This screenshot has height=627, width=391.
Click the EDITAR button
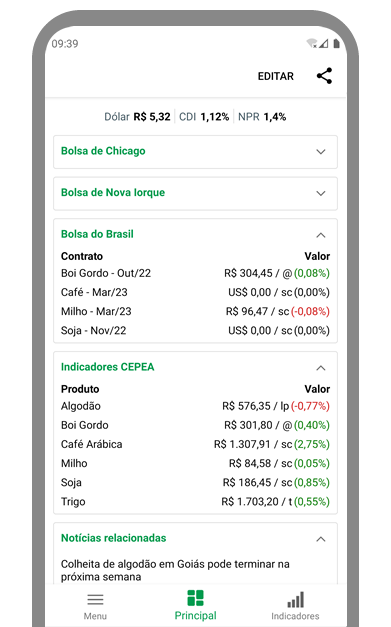click(x=275, y=76)
